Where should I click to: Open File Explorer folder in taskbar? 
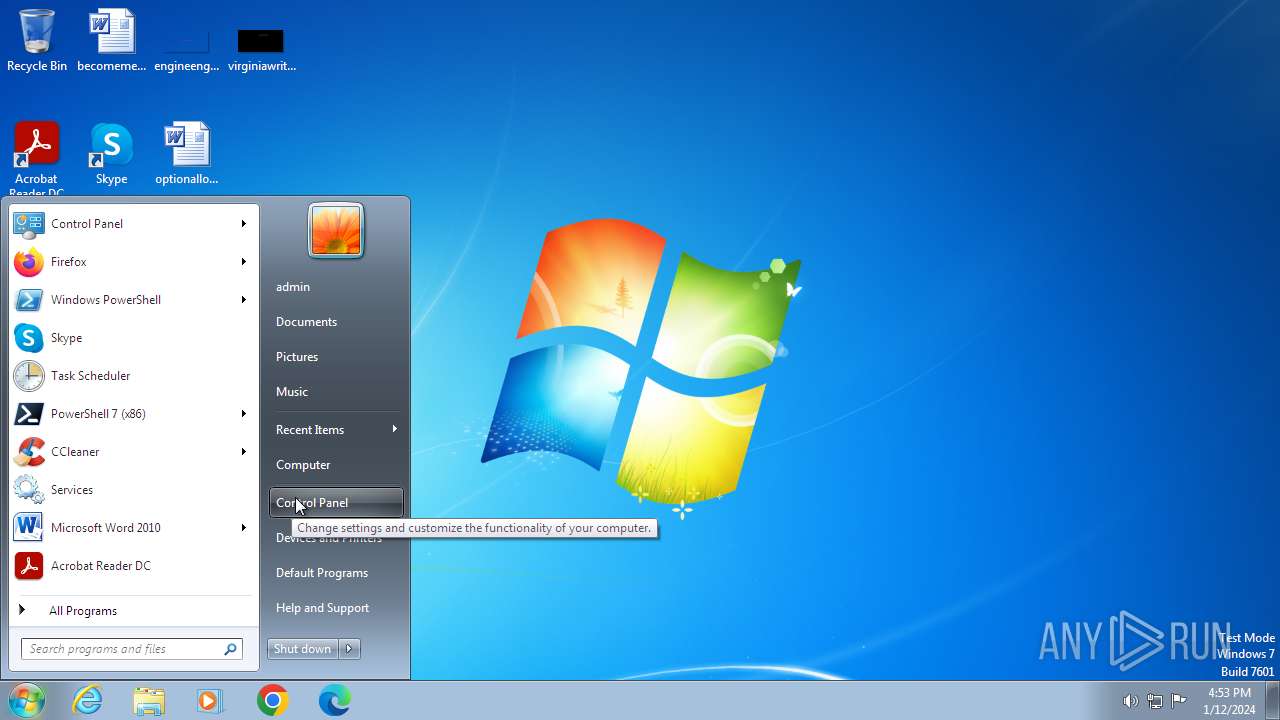[x=149, y=701]
